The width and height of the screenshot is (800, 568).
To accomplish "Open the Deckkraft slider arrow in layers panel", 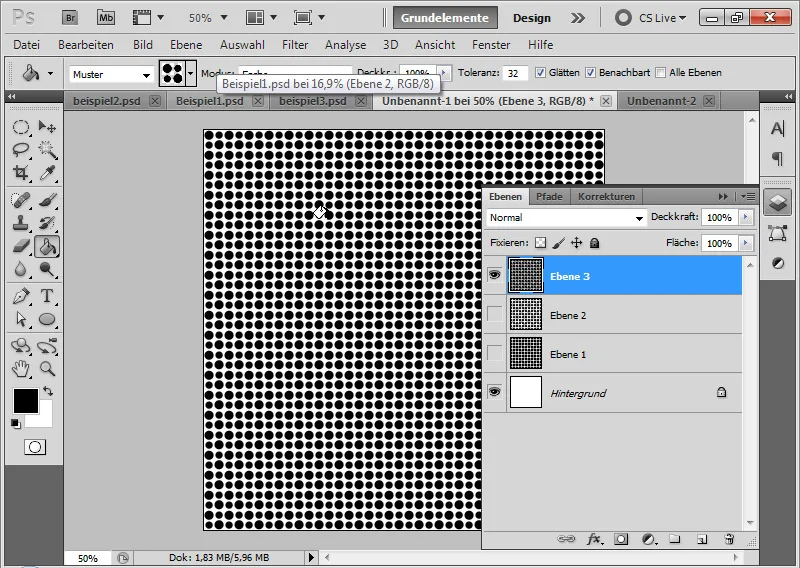I will click(x=746, y=217).
